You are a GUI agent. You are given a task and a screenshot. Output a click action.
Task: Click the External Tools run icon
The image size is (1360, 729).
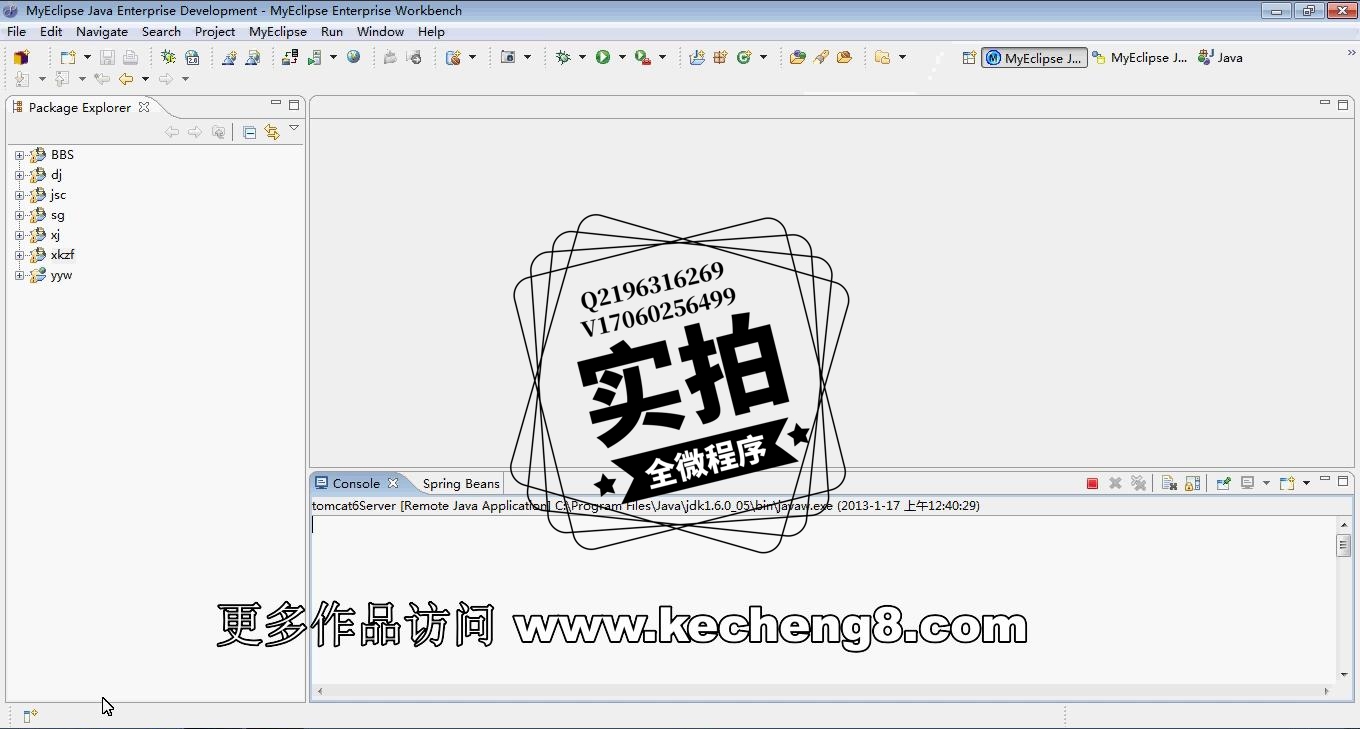(x=643, y=58)
